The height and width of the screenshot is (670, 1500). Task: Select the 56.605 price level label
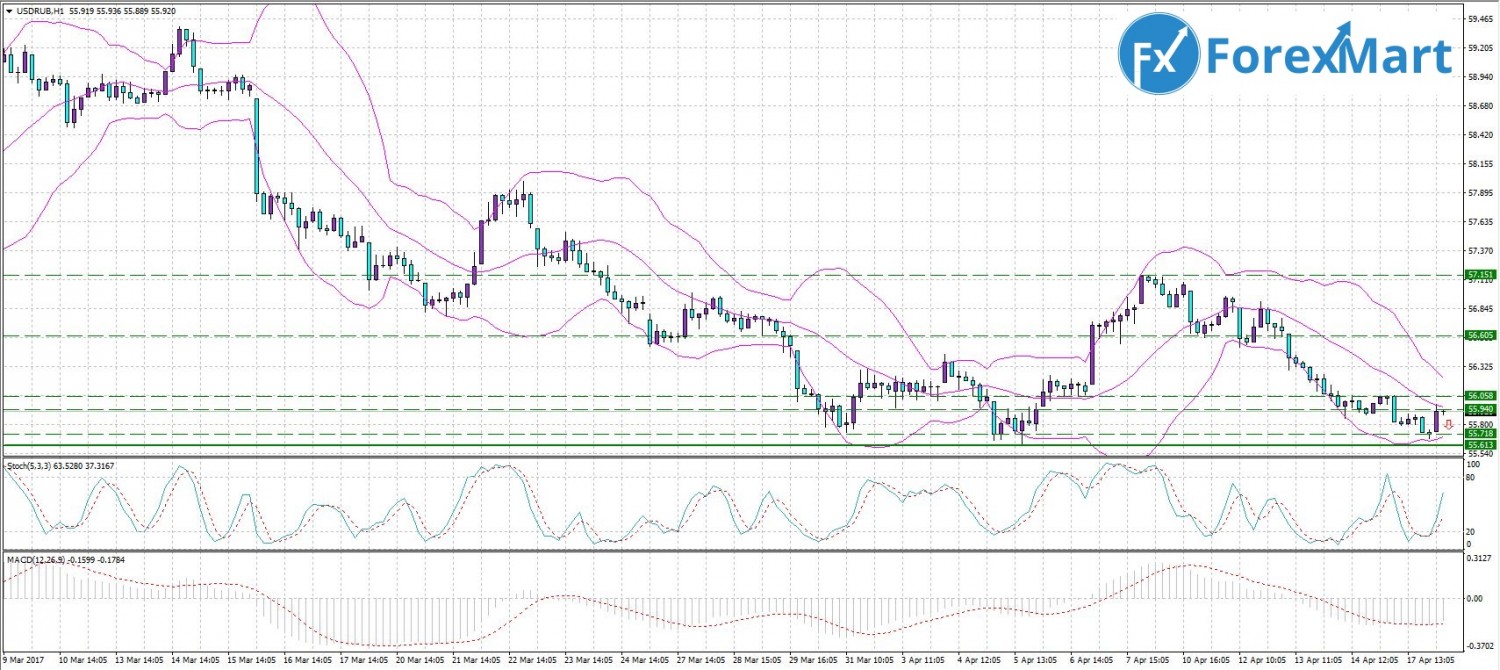1480,336
